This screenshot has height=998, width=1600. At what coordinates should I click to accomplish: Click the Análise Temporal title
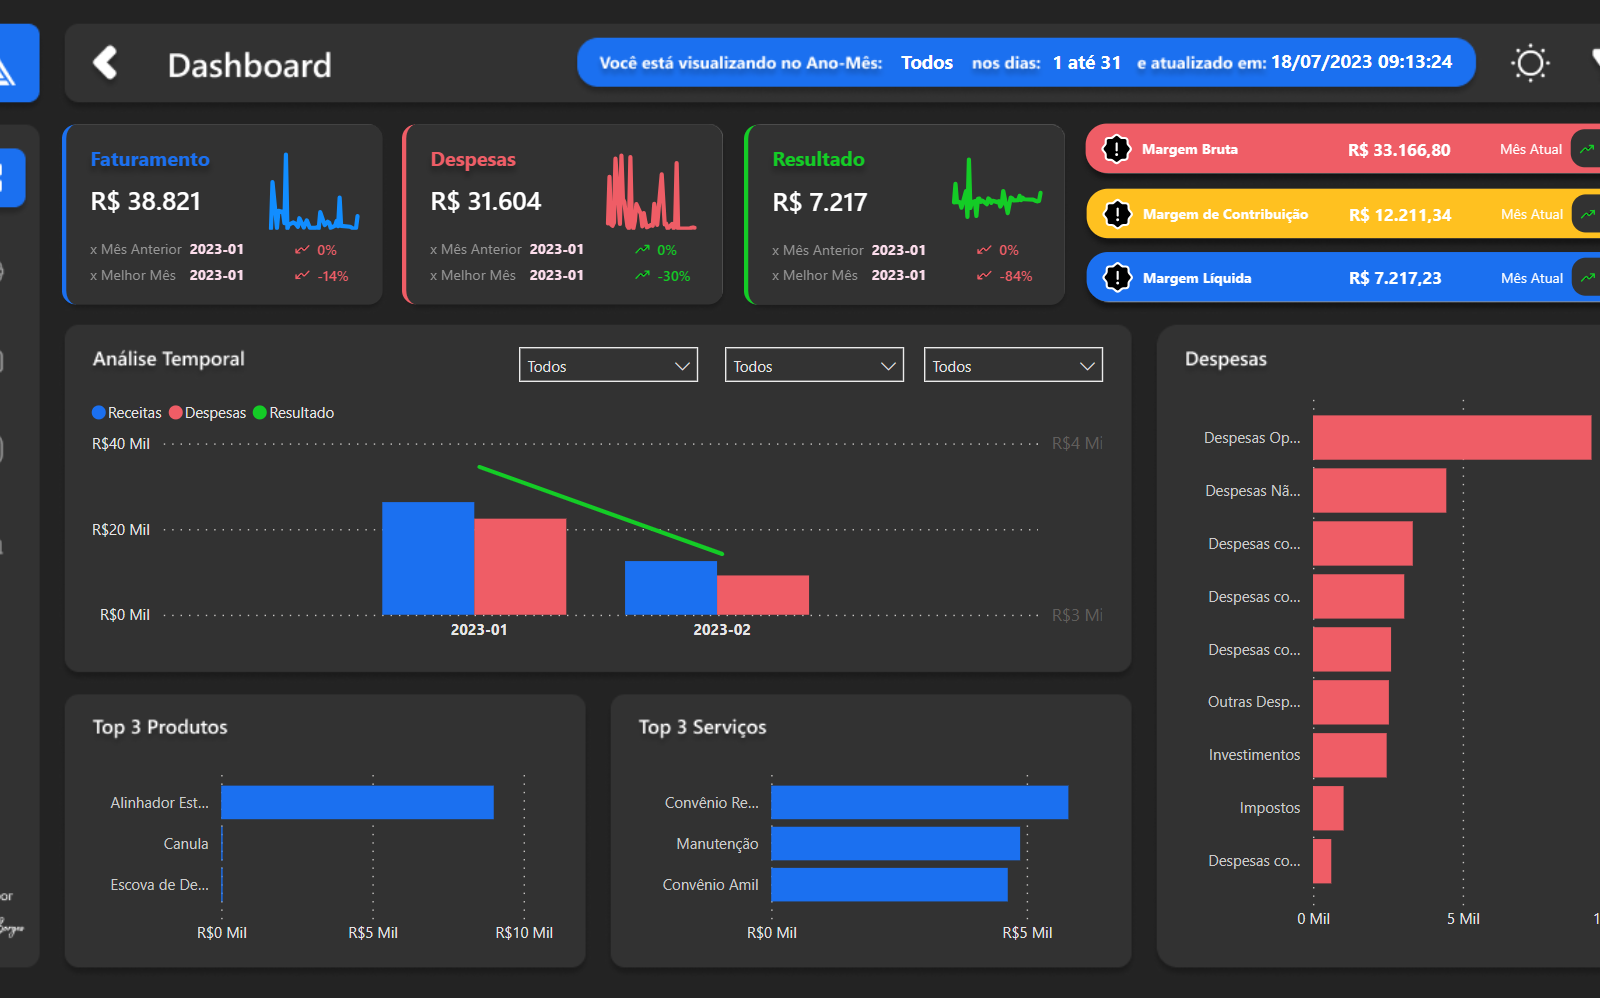pos(169,359)
